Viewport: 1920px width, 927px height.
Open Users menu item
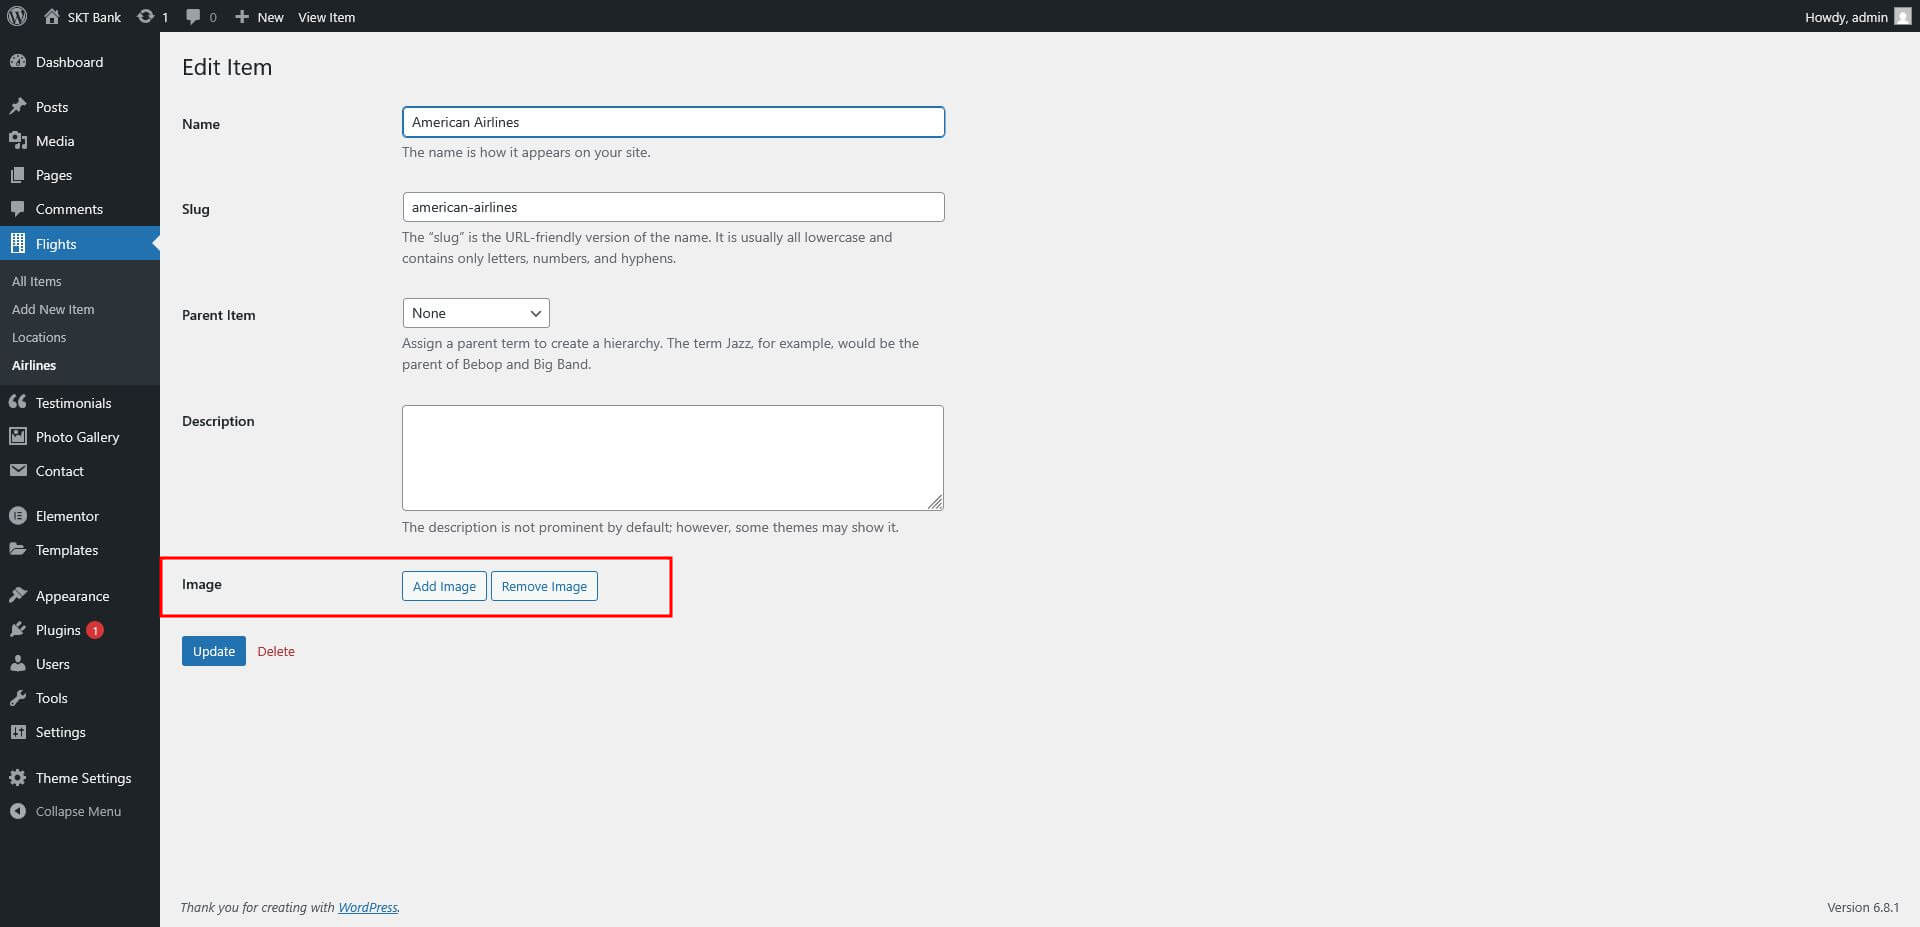pyautogui.click(x=80, y=664)
